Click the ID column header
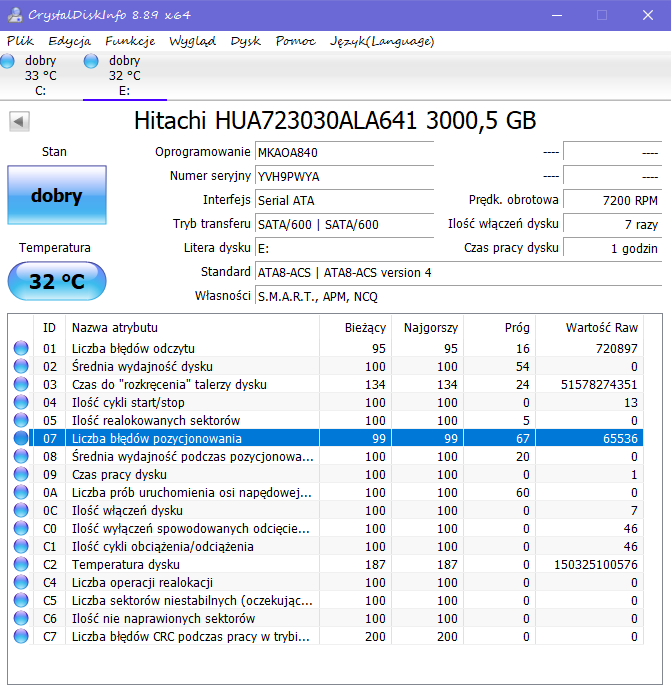This screenshot has width=671, height=689. pos(49,327)
